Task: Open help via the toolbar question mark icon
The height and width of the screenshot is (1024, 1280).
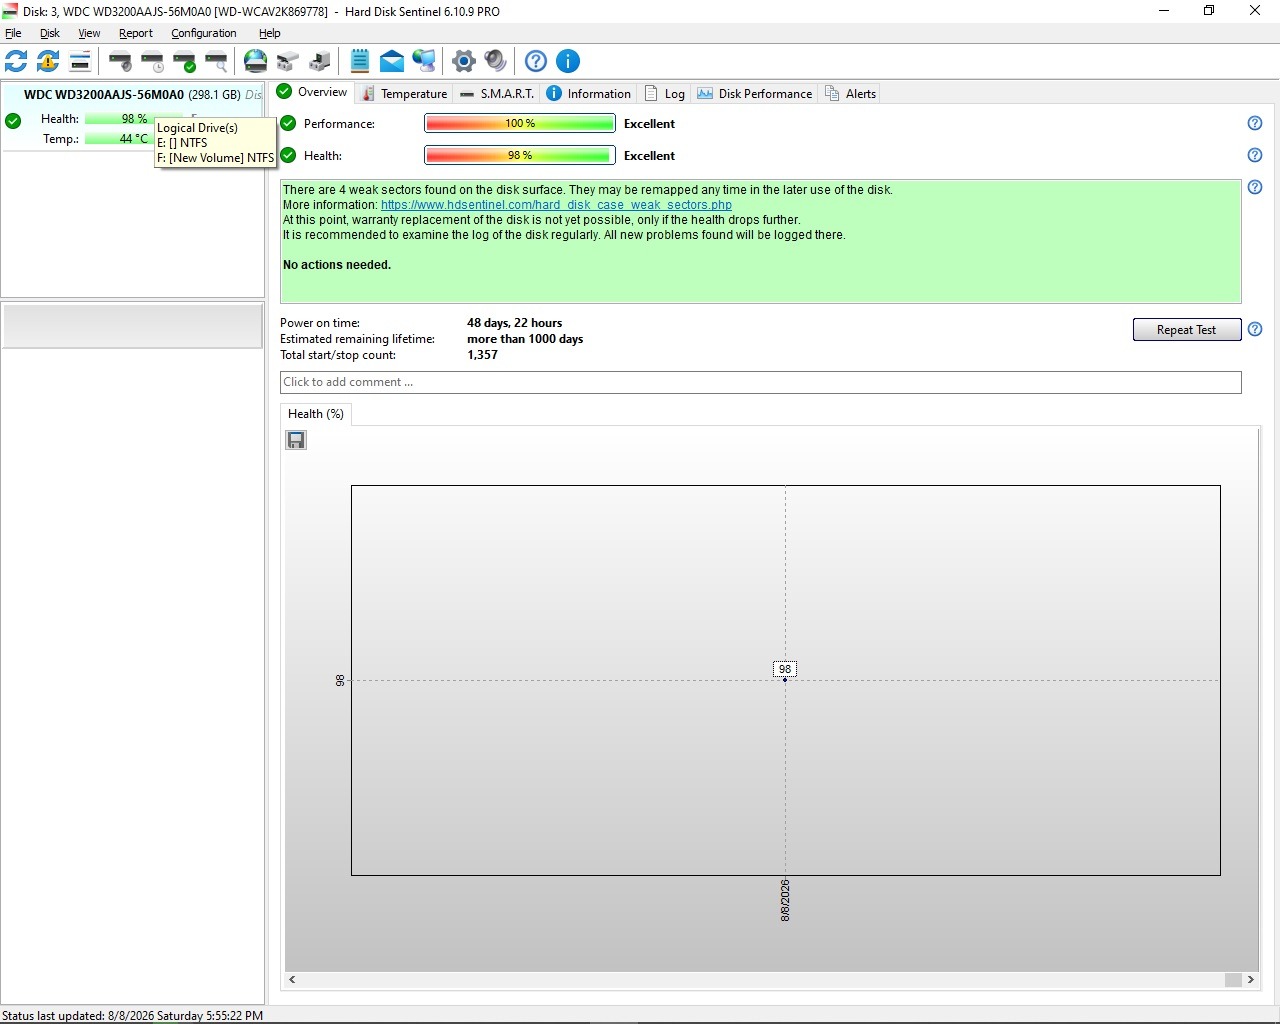Action: click(536, 61)
